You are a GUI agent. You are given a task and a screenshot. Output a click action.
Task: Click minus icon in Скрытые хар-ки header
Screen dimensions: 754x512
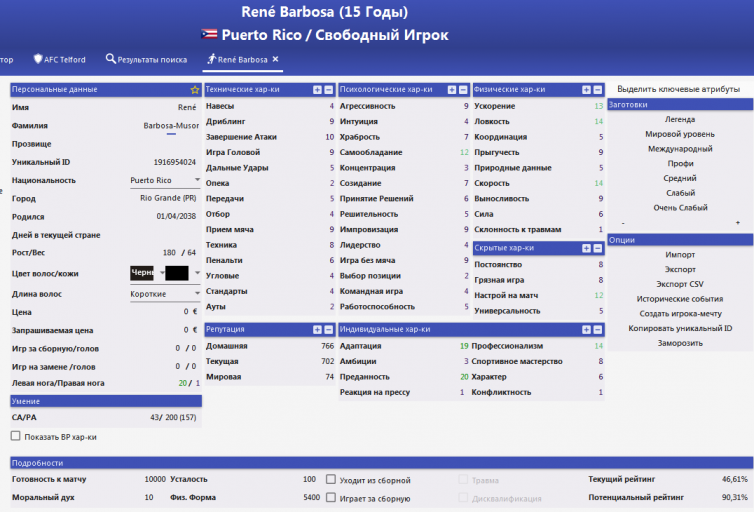[598, 248]
